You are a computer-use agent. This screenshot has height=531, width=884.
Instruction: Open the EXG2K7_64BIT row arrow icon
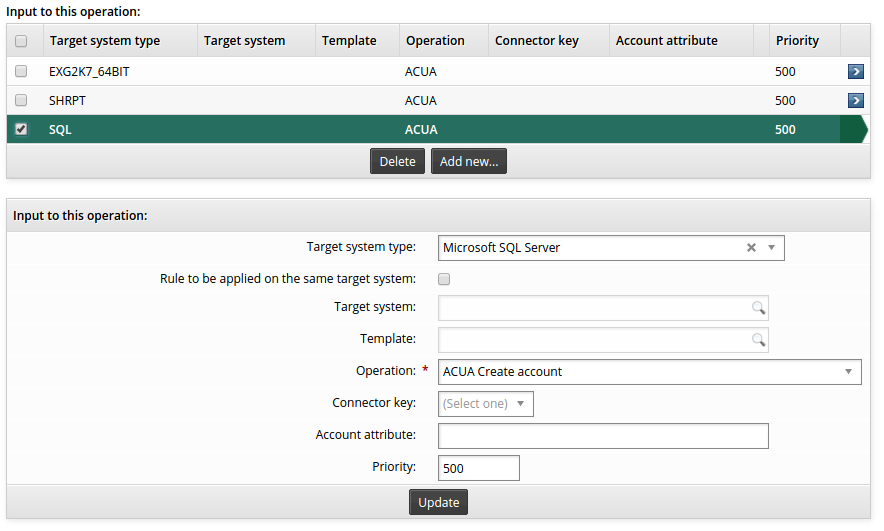click(x=855, y=72)
